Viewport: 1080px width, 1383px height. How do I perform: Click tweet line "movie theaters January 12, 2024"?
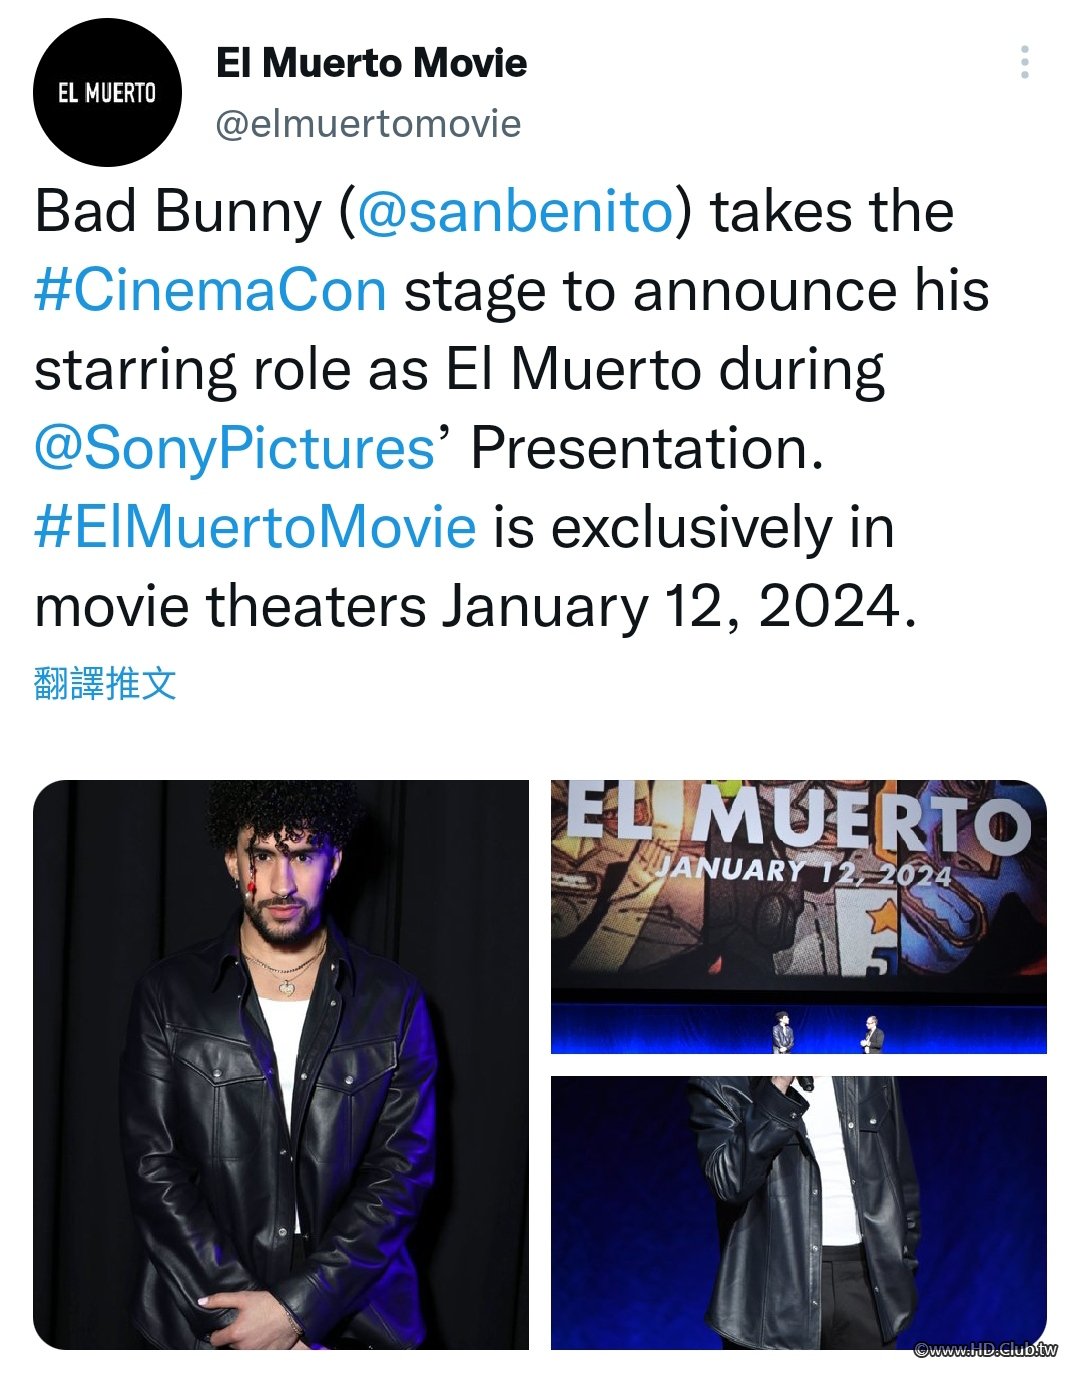(x=475, y=606)
